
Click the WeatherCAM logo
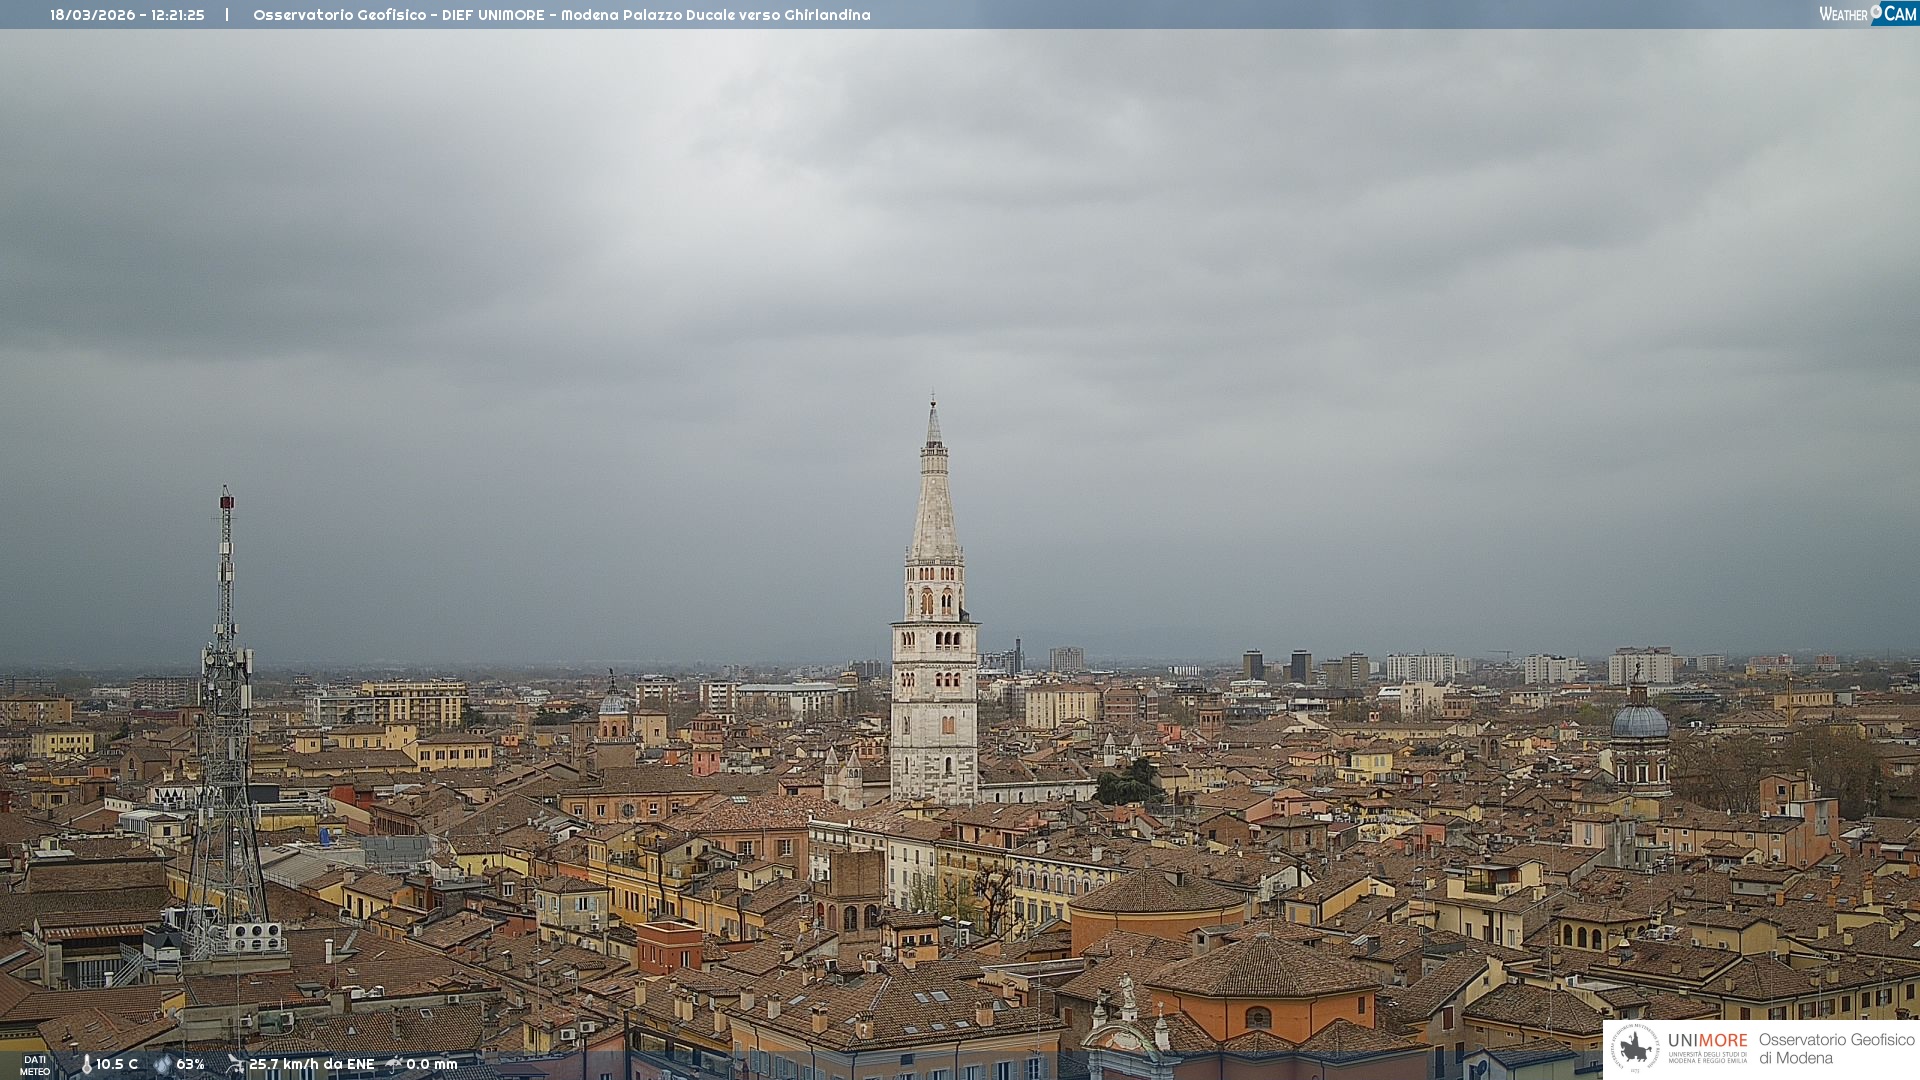1867,14
